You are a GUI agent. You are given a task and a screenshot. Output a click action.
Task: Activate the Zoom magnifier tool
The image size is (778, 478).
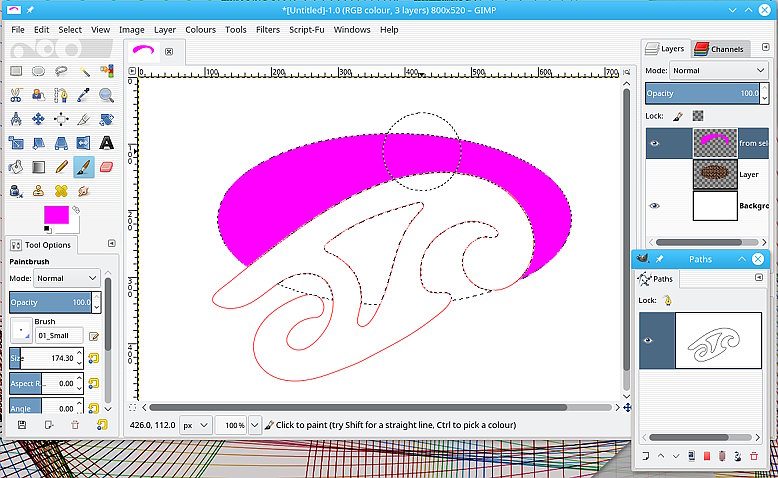[107, 95]
